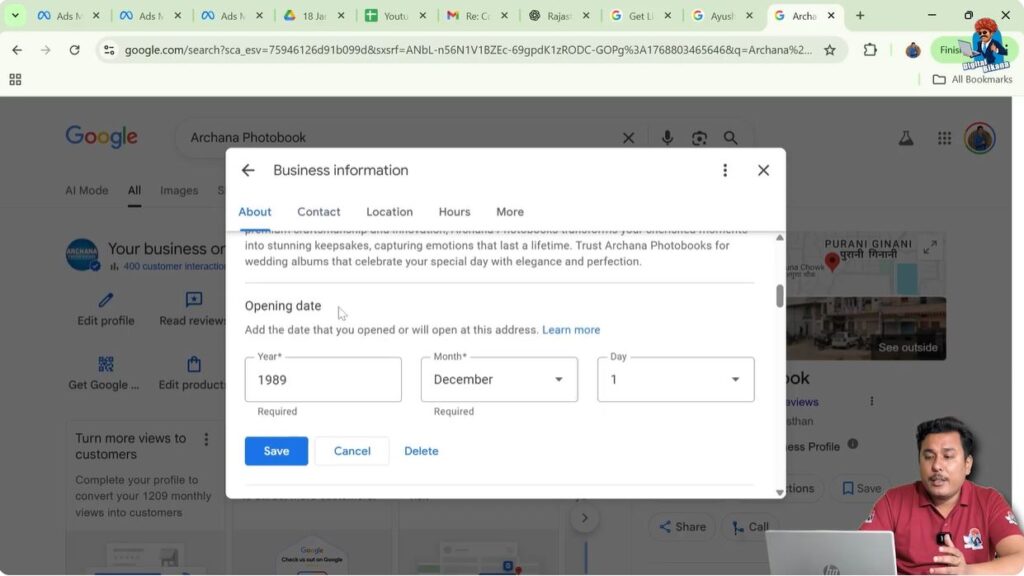
Task: Open the Google apps grid icon
Action: click(944, 137)
